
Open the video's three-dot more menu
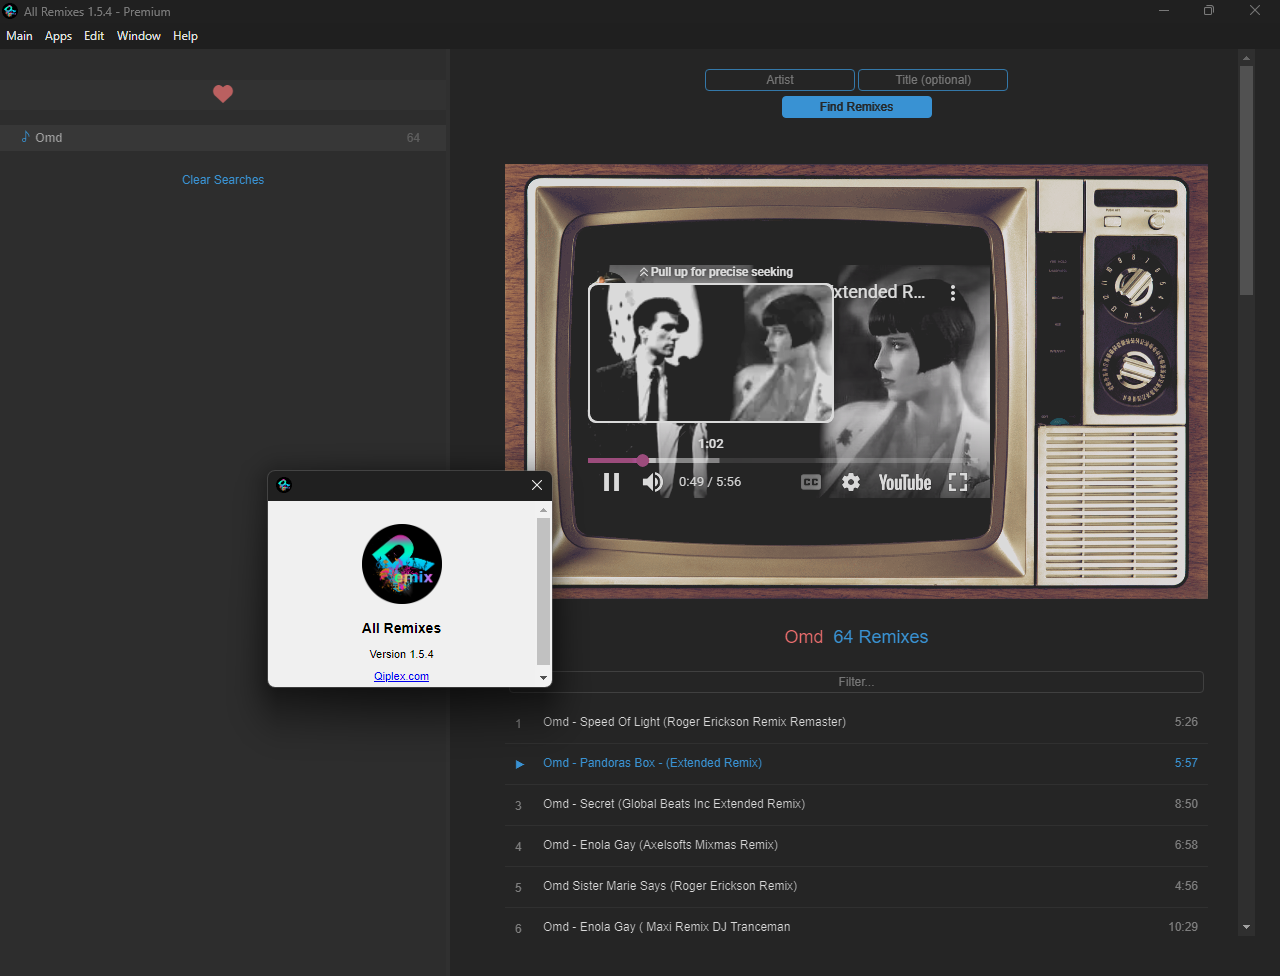pos(953,293)
